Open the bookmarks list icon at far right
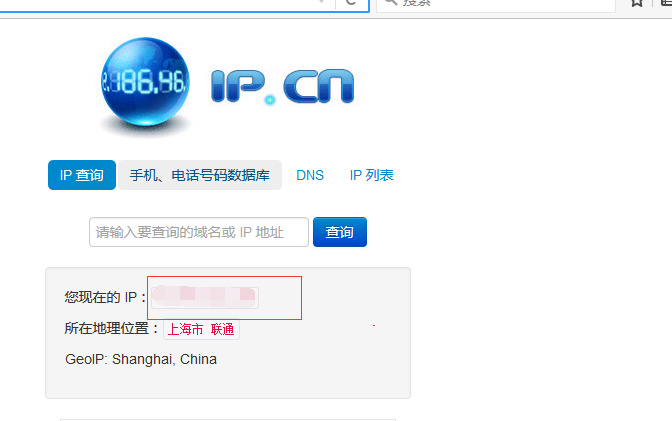The image size is (672, 421). pos(666,3)
